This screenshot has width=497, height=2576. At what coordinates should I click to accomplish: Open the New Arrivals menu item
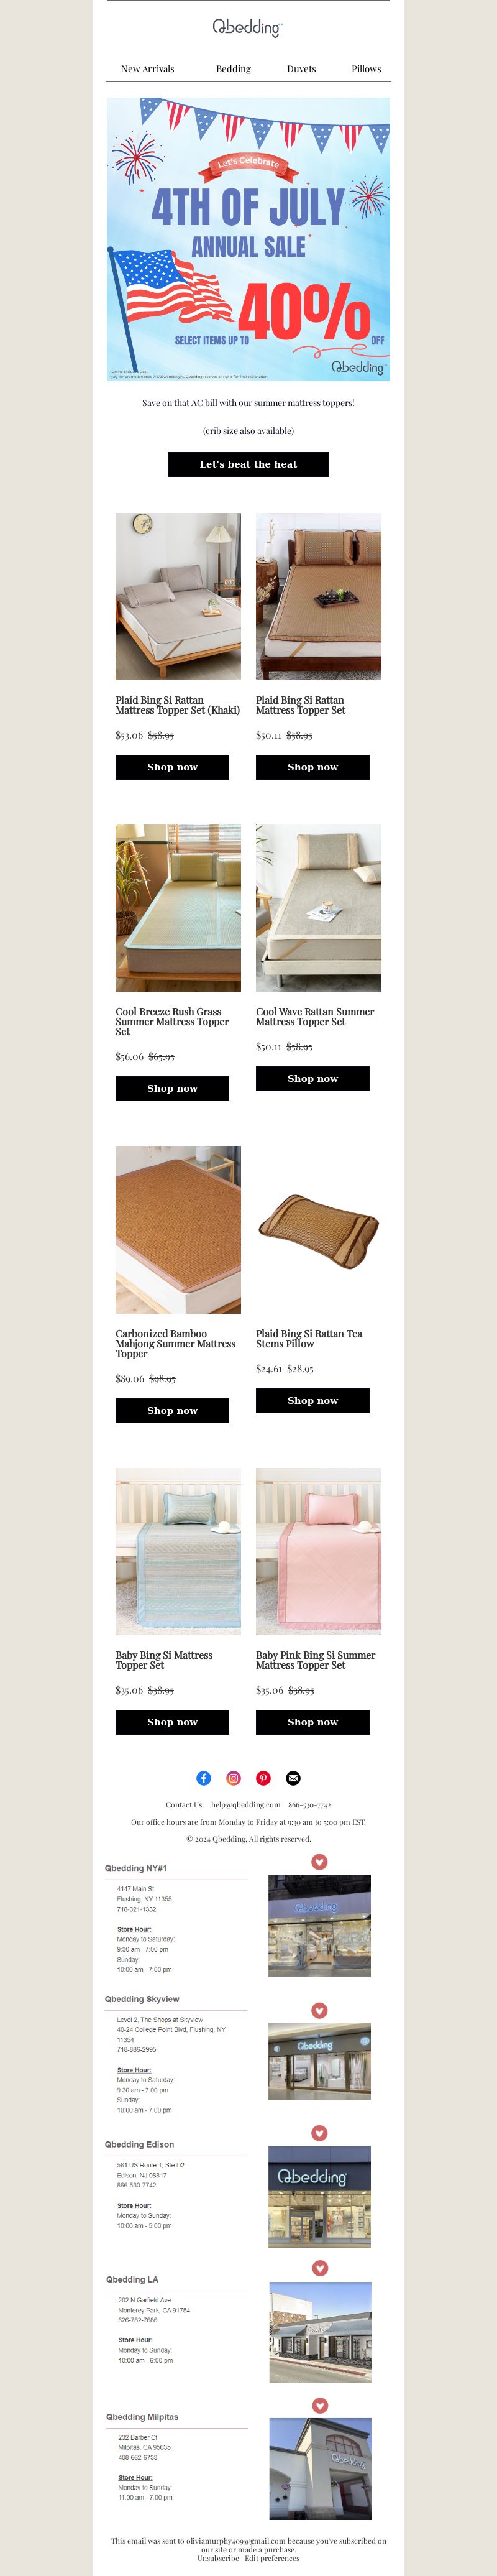tap(148, 69)
